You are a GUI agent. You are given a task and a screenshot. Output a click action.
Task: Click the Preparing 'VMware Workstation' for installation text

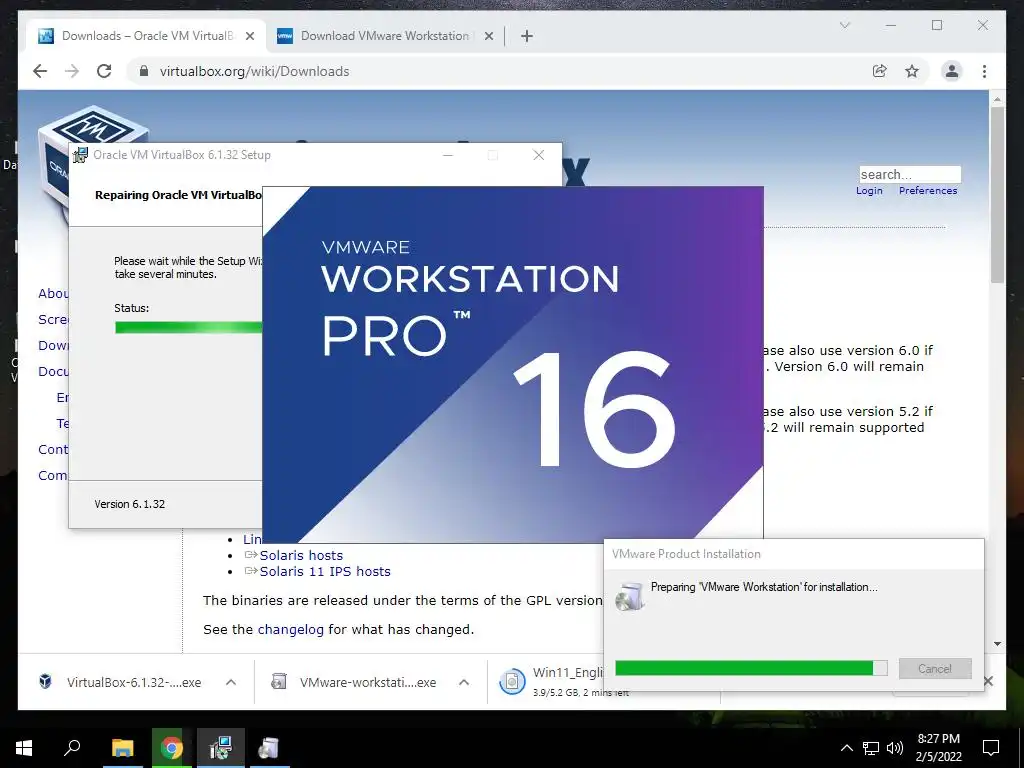tap(764, 587)
